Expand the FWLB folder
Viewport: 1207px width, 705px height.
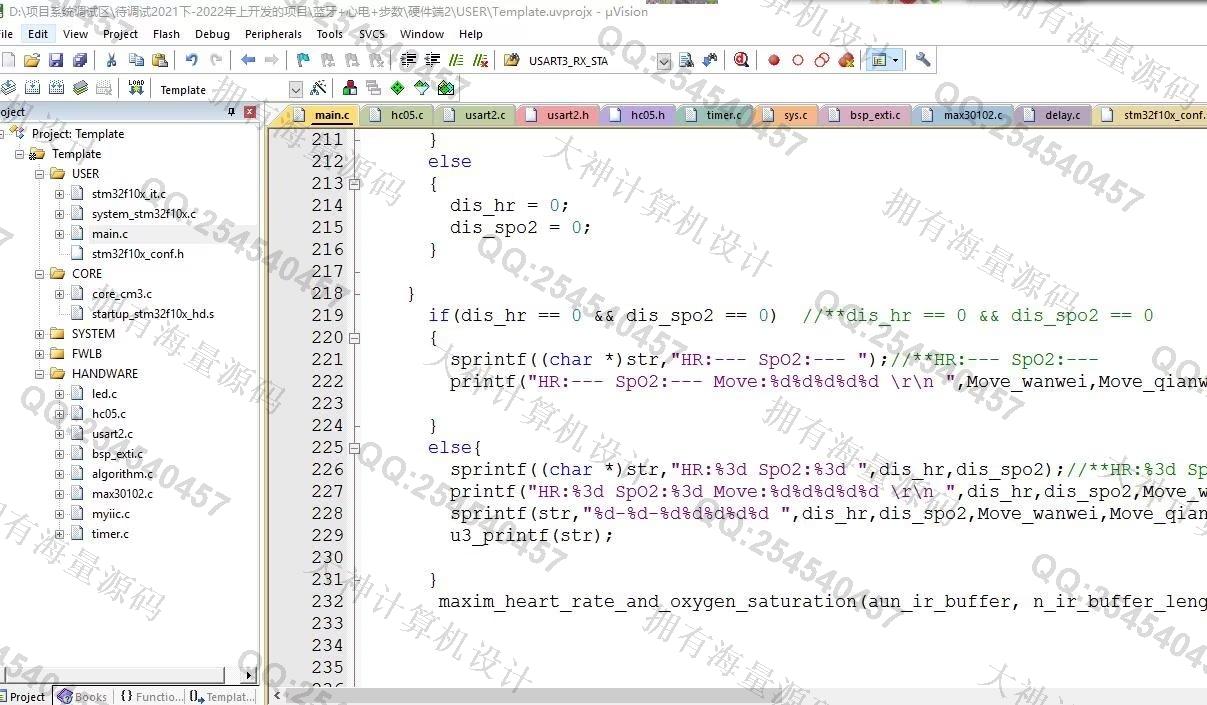39,353
